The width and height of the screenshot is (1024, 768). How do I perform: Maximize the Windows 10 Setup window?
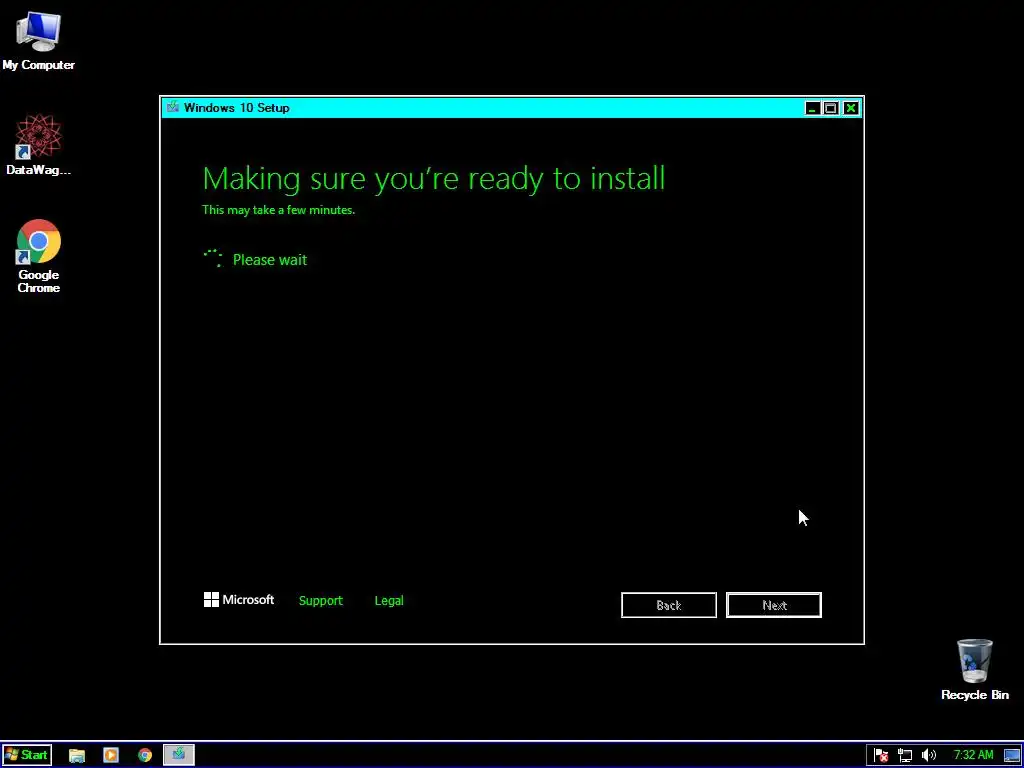pyautogui.click(x=831, y=108)
